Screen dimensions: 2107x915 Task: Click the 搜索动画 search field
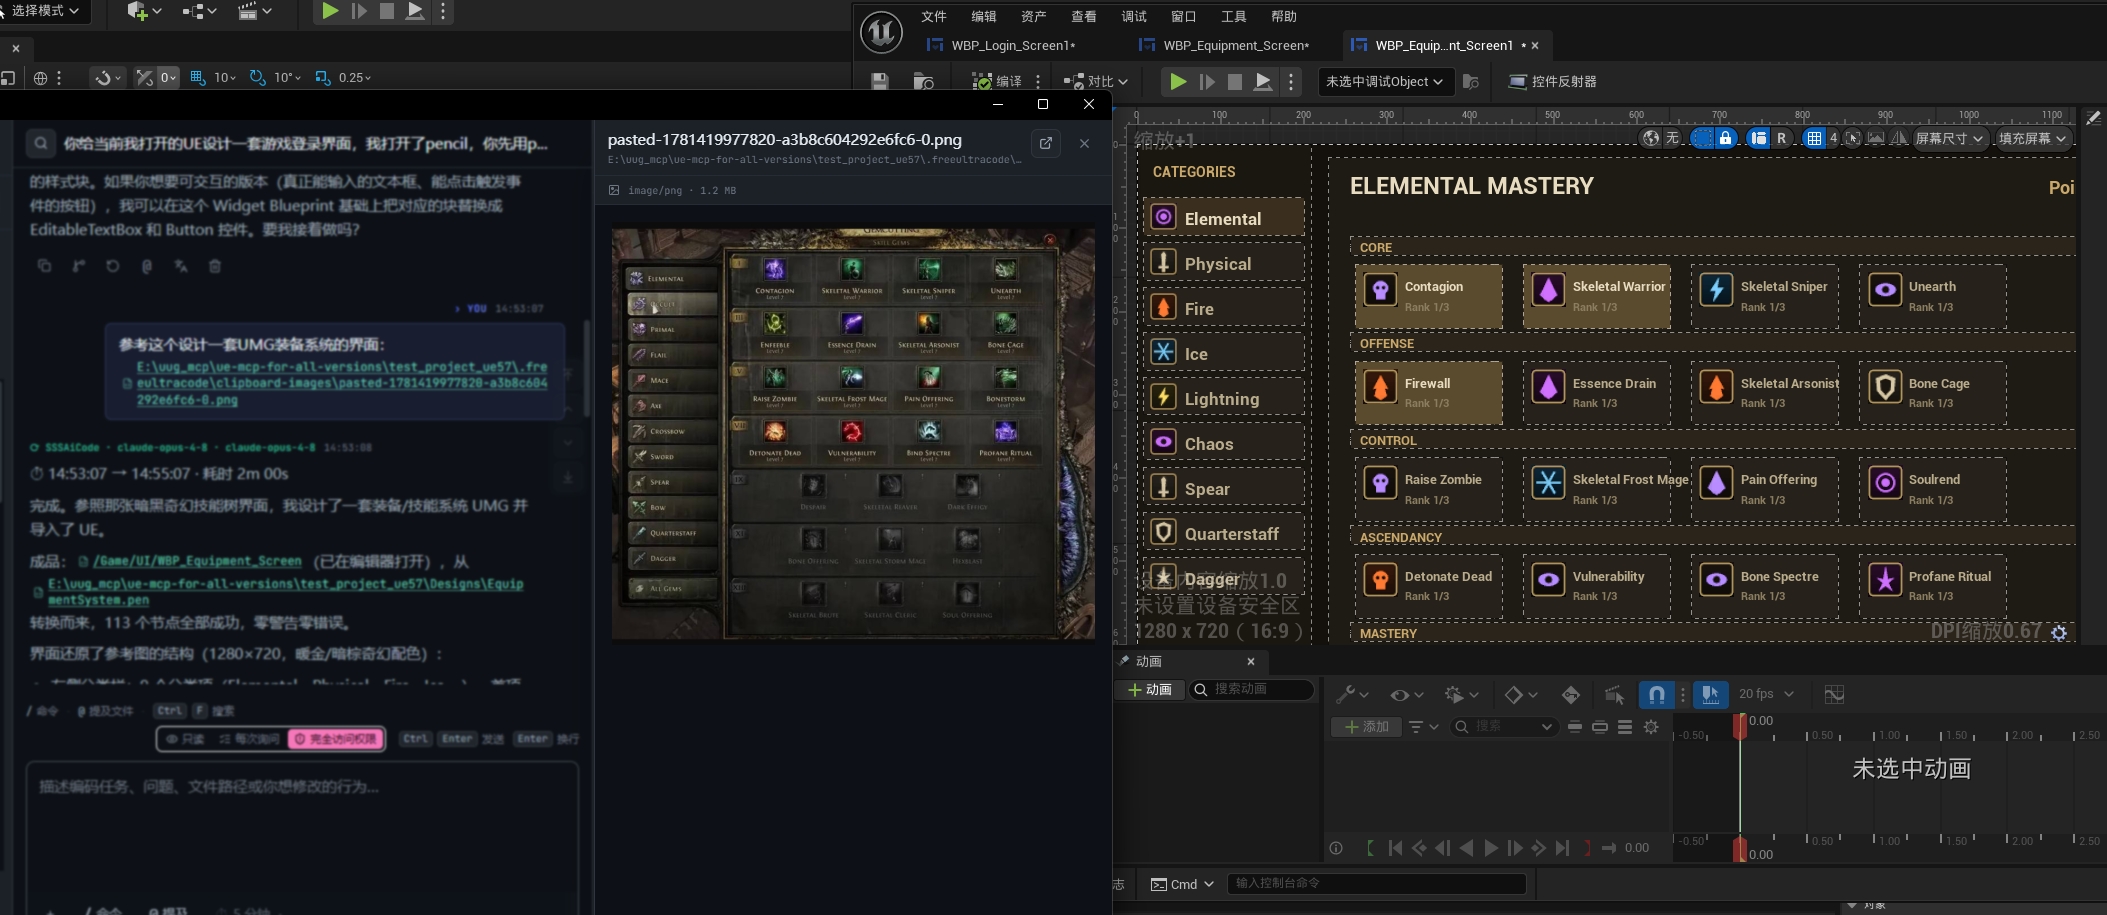[1252, 690]
